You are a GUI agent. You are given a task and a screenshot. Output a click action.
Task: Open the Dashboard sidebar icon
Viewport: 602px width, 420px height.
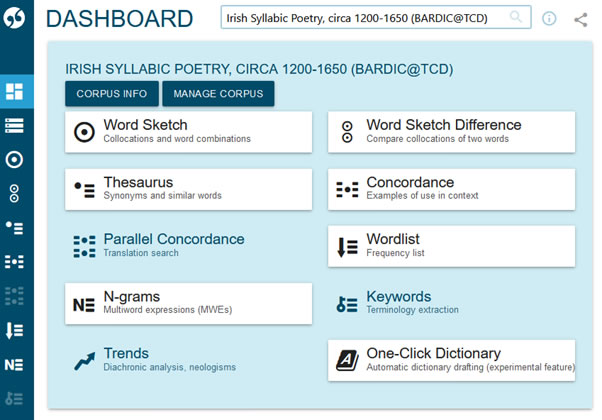click(x=15, y=91)
